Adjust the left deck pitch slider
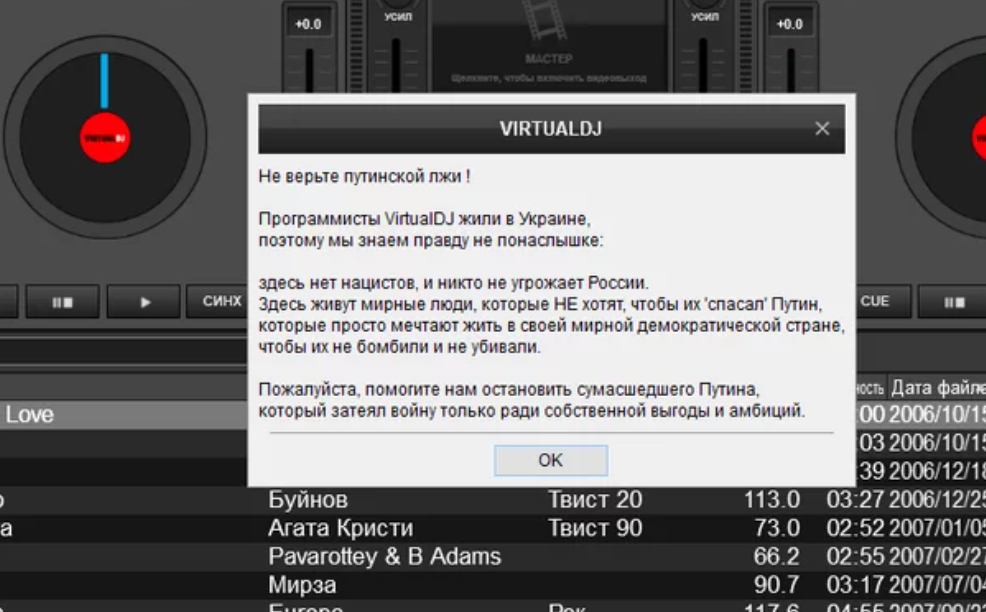The width and height of the screenshot is (986, 612). 309,69
